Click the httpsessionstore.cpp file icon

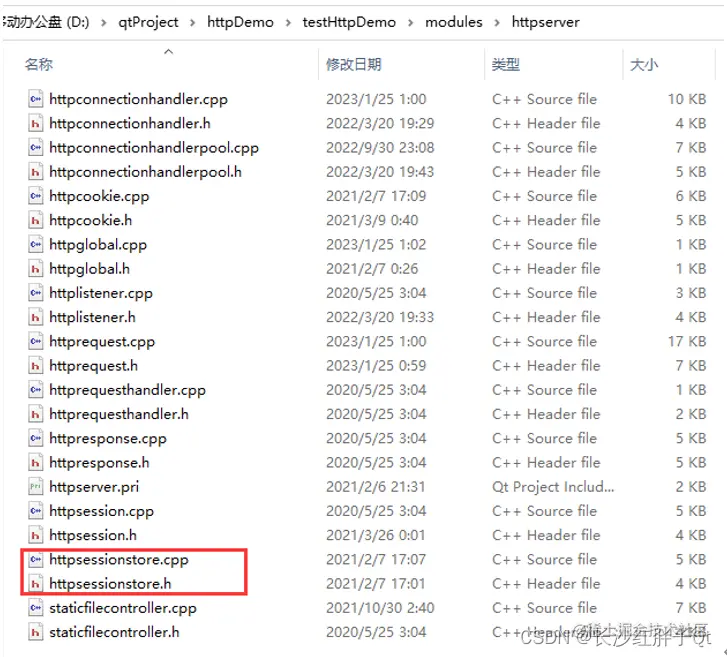[x=36, y=559]
